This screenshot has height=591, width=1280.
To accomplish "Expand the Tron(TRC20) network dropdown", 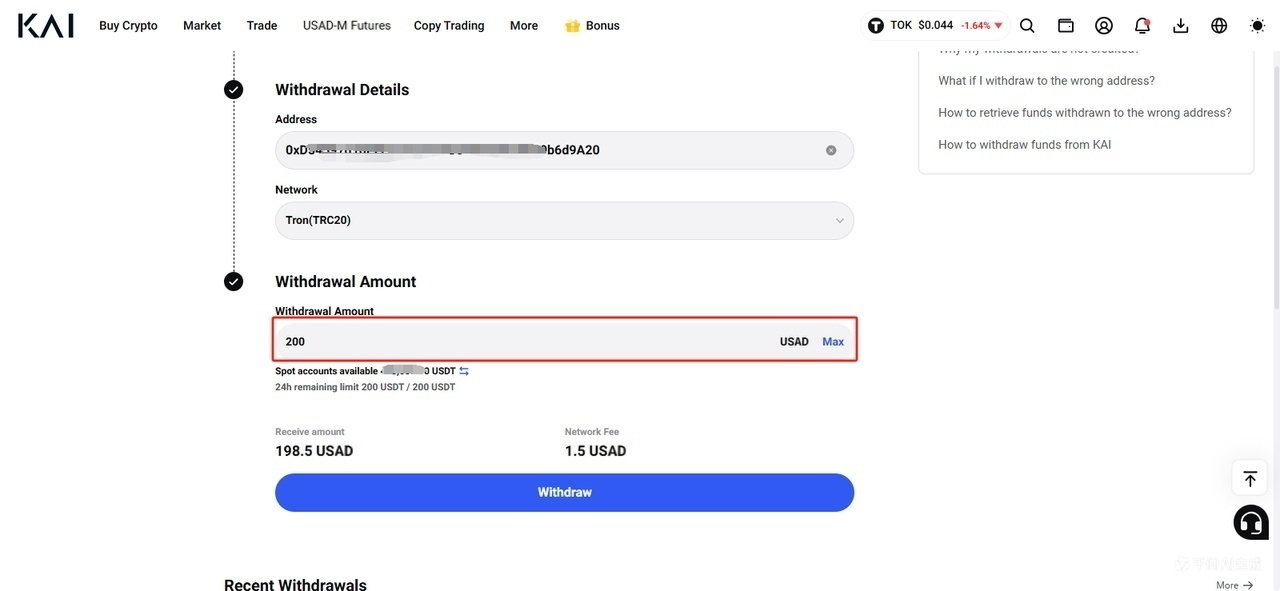I will 564,220.
